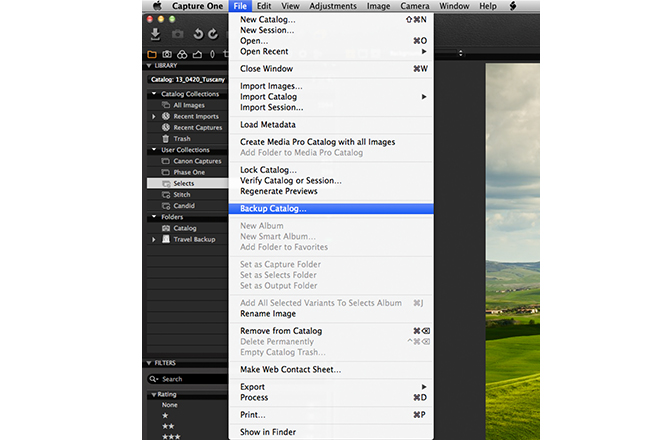Choose Verify Catalog or Session...
The width and height of the screenshot is (660, 440).
(331, 180)
